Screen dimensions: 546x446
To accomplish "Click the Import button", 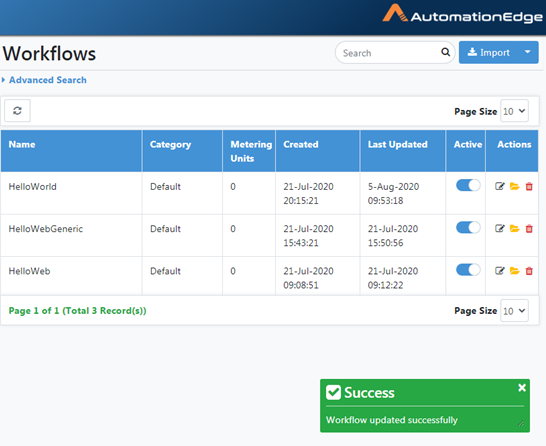I will coord(488,52).
